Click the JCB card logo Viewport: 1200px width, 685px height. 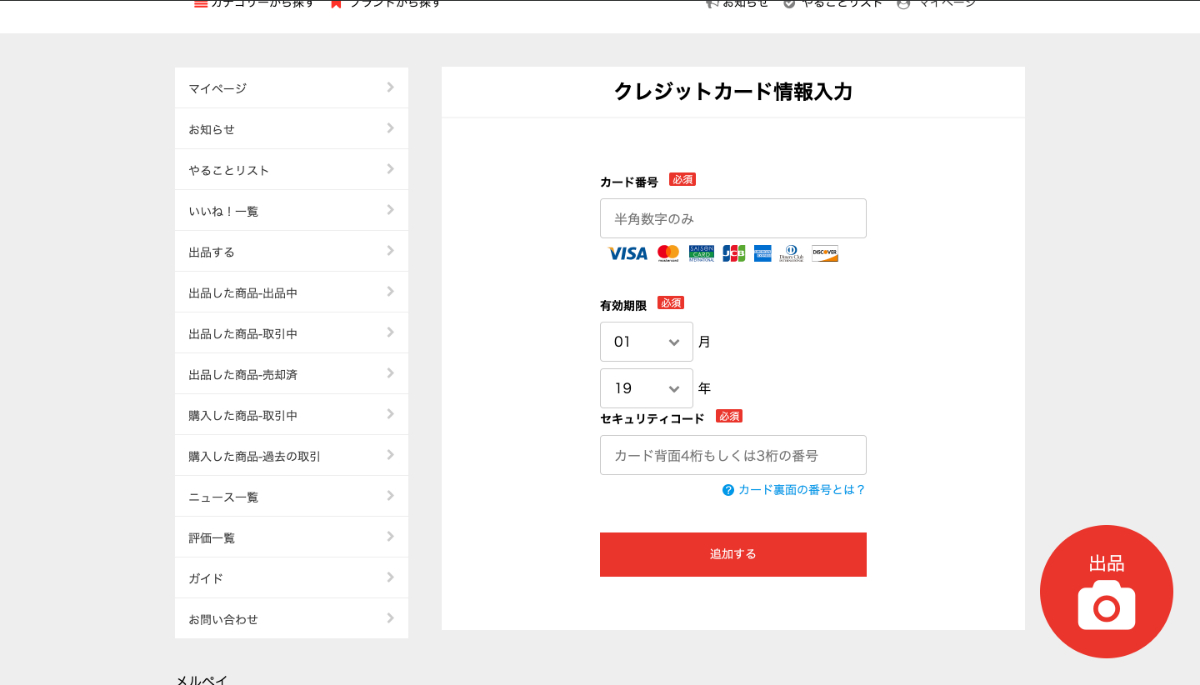(734, 254)
